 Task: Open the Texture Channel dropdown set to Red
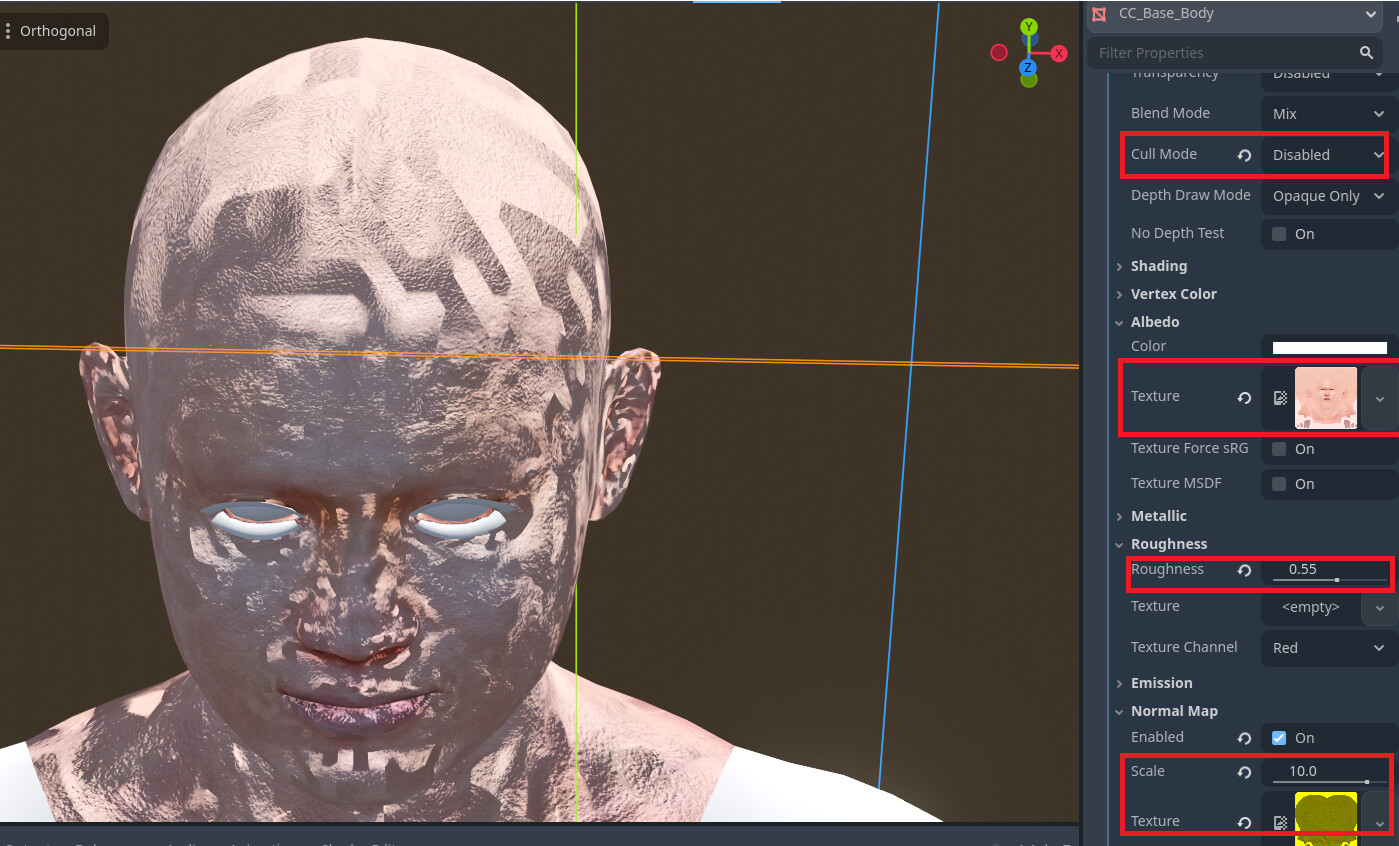coord(1326,648)
